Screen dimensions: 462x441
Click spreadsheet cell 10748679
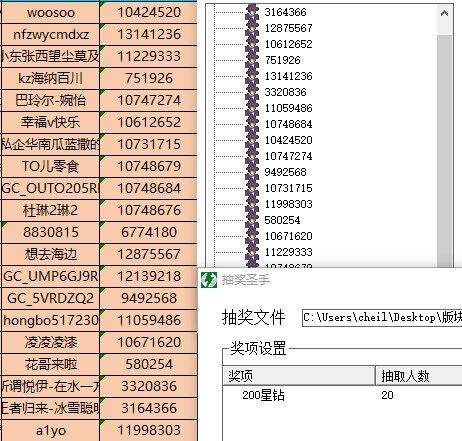pyautogui.click(x=149, y=166)
